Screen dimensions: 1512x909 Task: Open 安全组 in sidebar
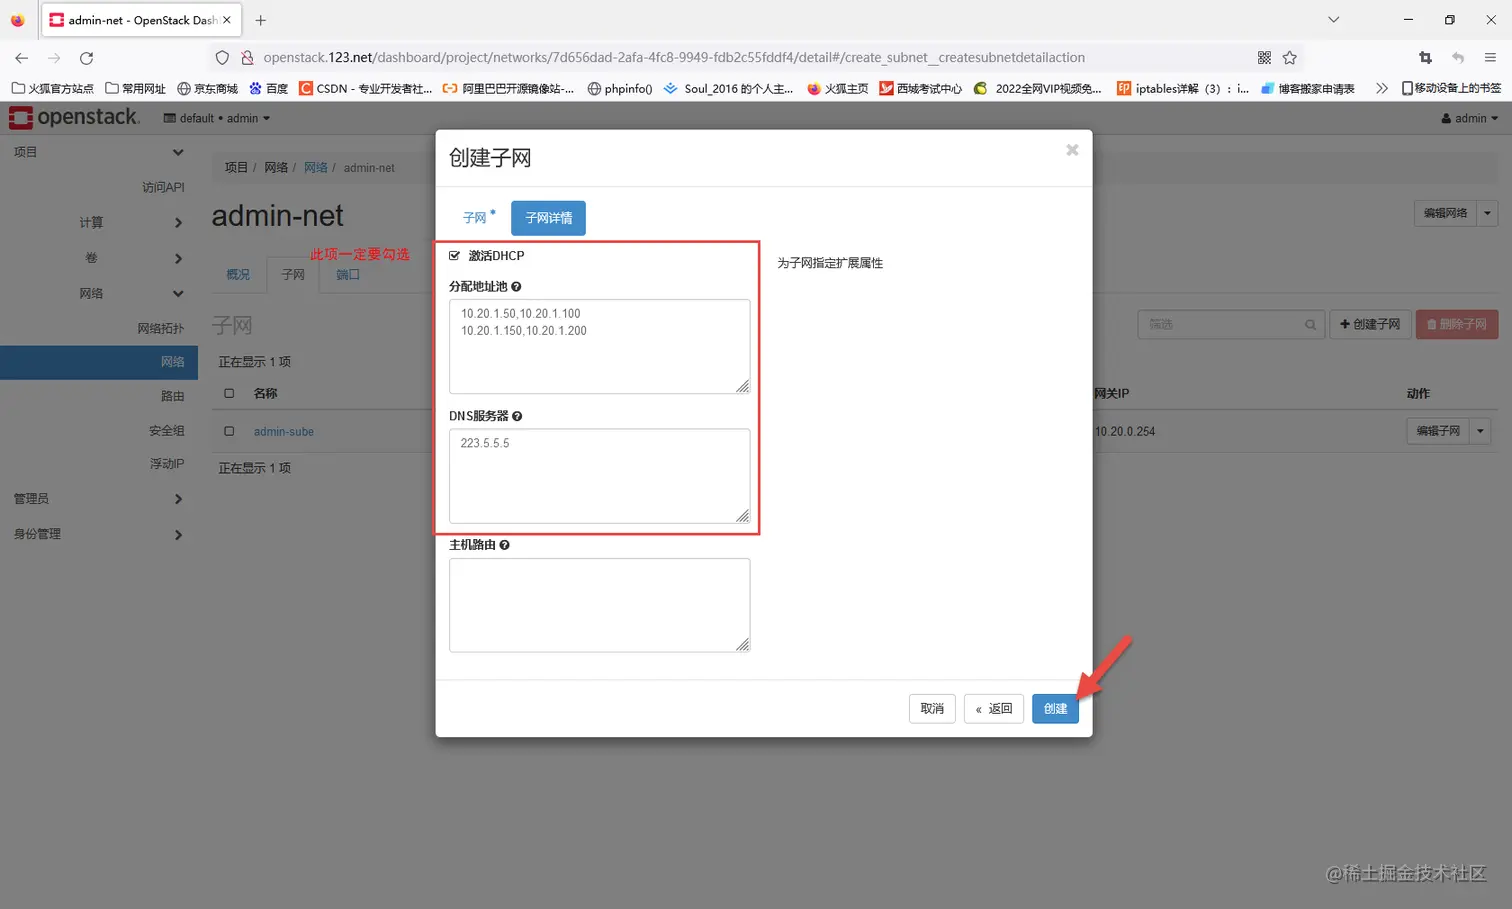[x=166, y=431]
